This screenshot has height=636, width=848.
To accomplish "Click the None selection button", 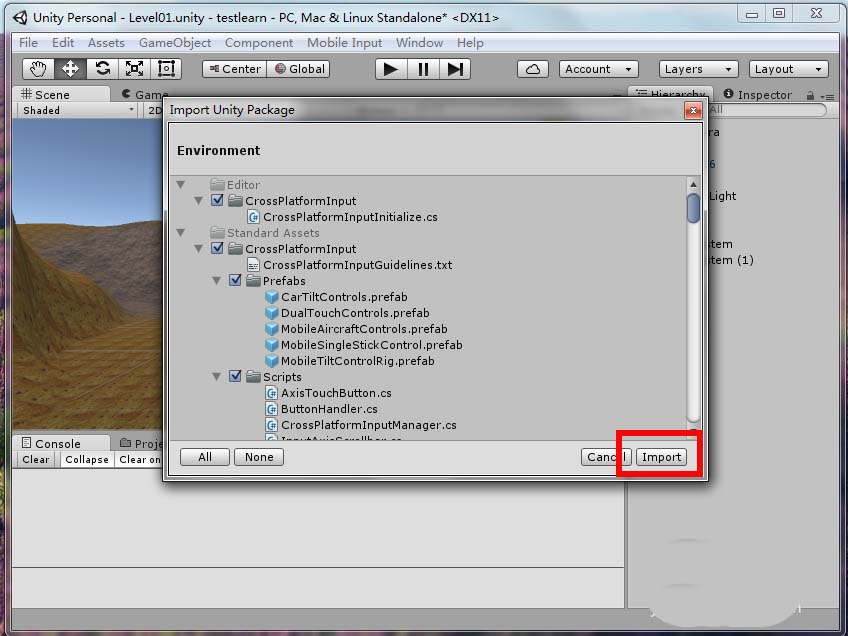I will pyautogui.click(x=259, y=457).
